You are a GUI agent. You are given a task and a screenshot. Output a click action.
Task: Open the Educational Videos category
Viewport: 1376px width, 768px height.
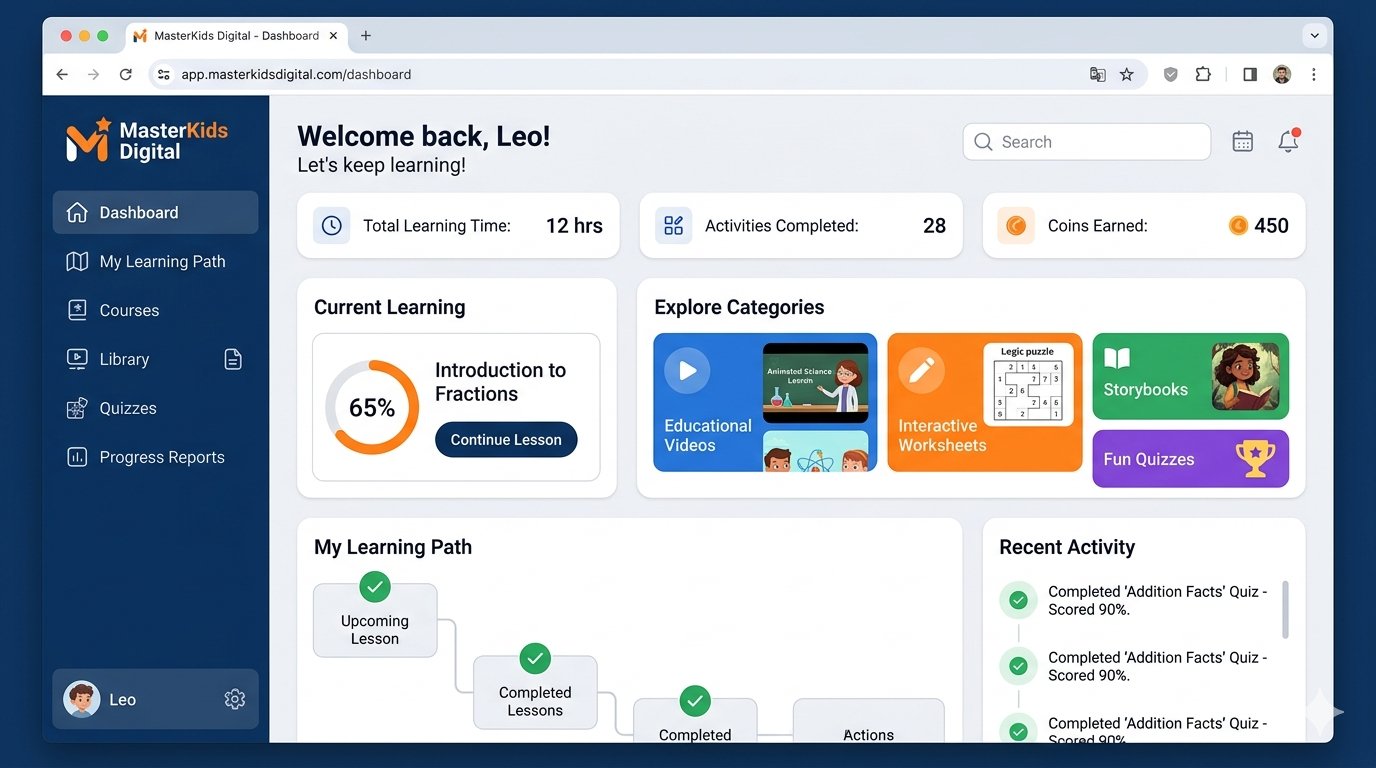point(765,402)
